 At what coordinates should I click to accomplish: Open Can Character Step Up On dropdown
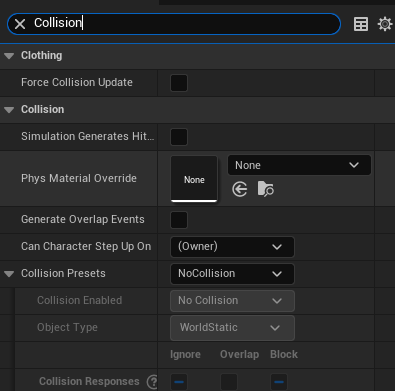232,247
